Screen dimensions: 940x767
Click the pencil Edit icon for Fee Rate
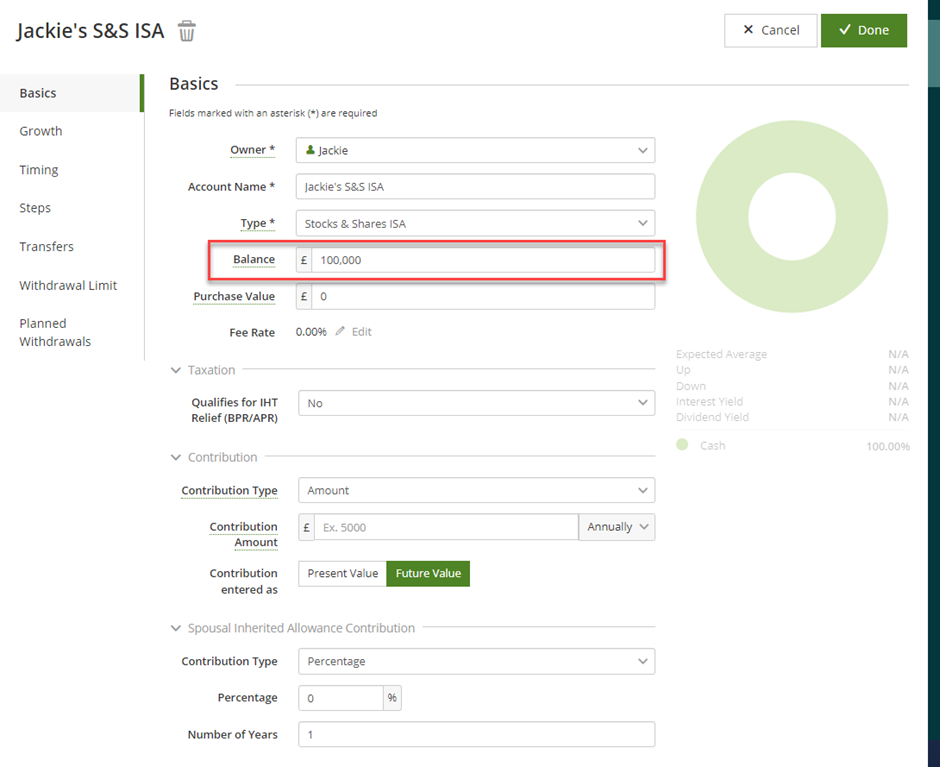(x=341, y=331)
